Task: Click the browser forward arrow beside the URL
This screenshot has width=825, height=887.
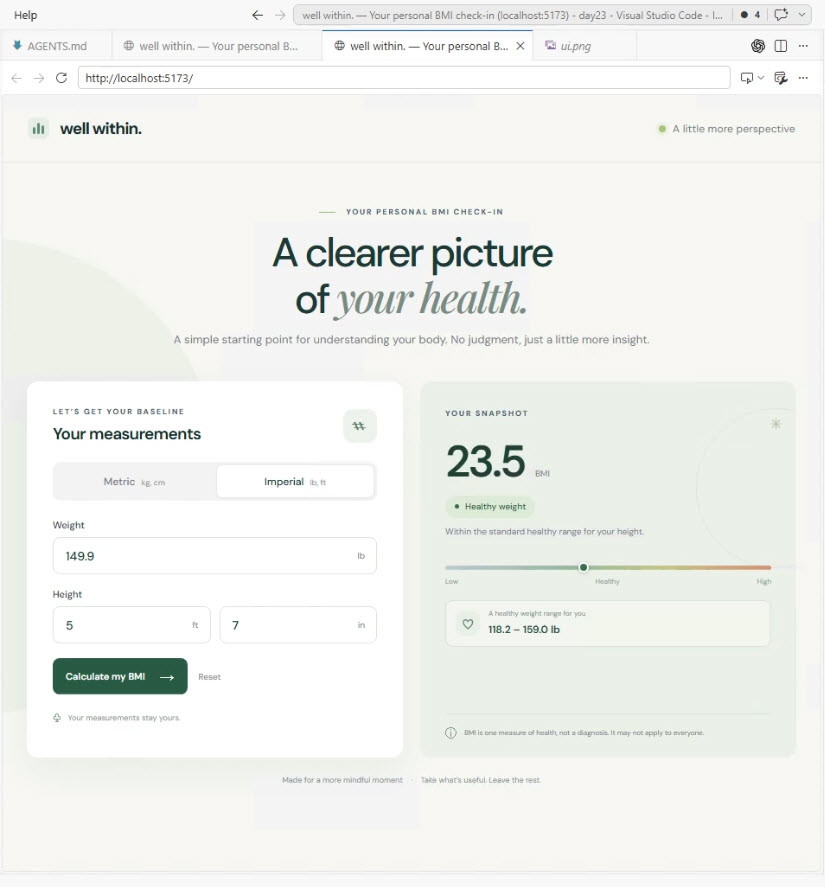Action: (x=39, y=78)
